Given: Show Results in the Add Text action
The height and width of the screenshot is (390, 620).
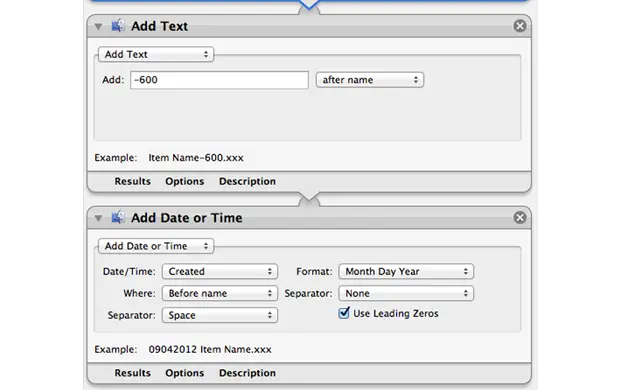Looking at the screenshot, I should click(132, 181).
